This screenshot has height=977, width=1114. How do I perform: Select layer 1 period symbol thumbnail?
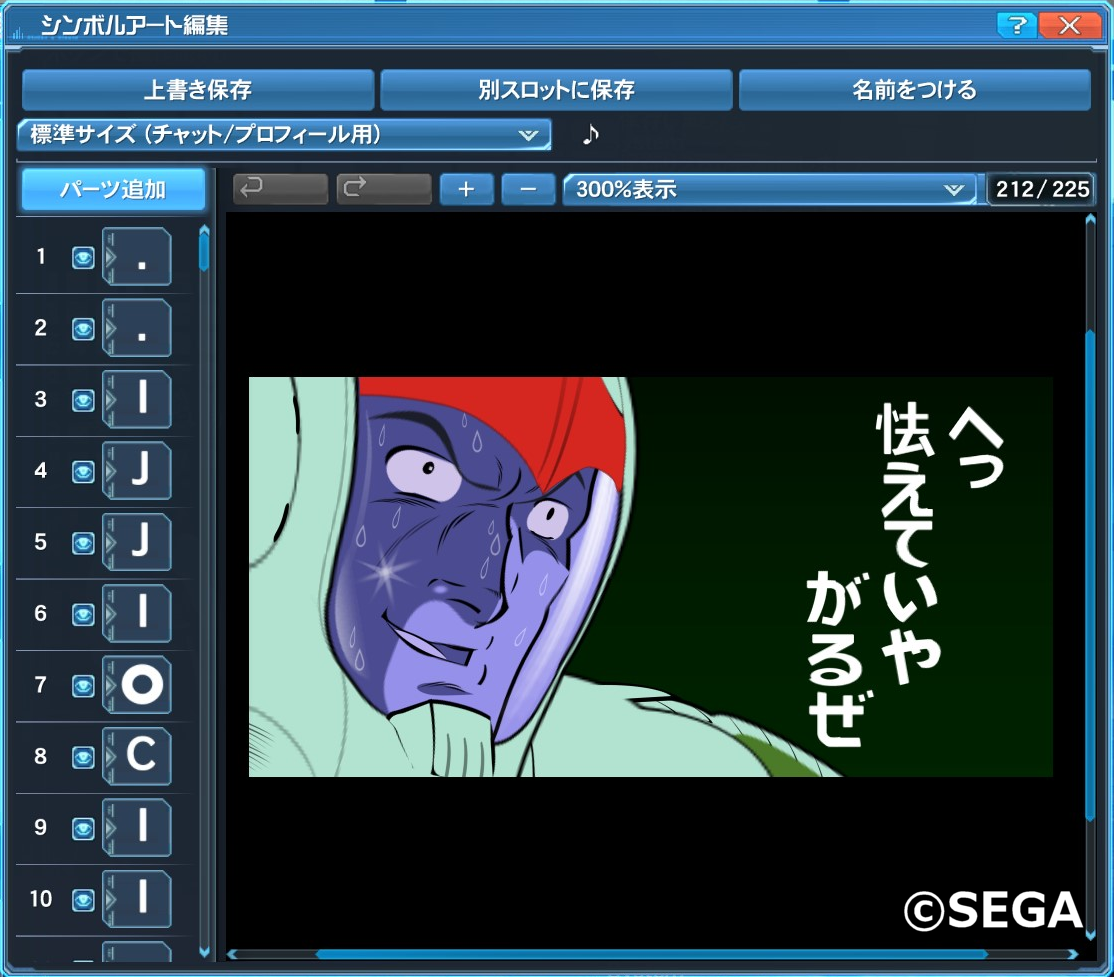[x=137, y=257]
